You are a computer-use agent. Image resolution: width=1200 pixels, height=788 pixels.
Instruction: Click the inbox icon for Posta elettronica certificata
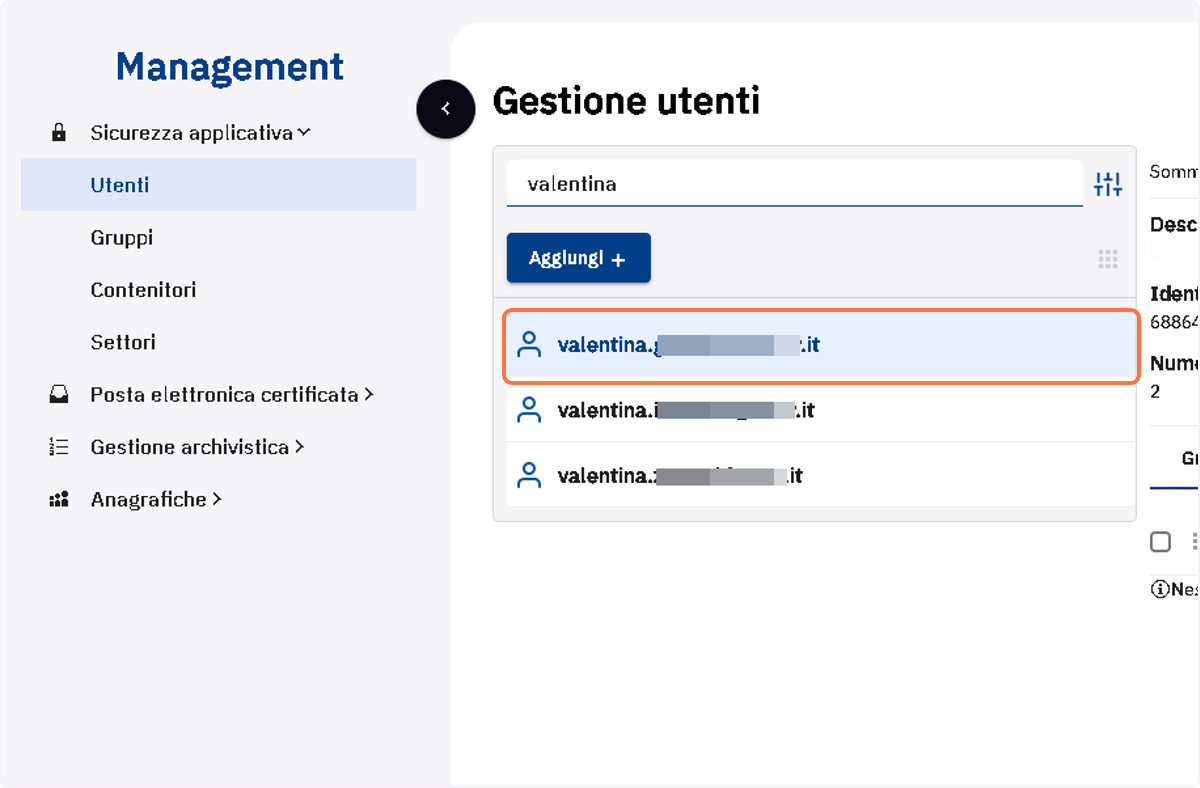(x=59, y=395)
